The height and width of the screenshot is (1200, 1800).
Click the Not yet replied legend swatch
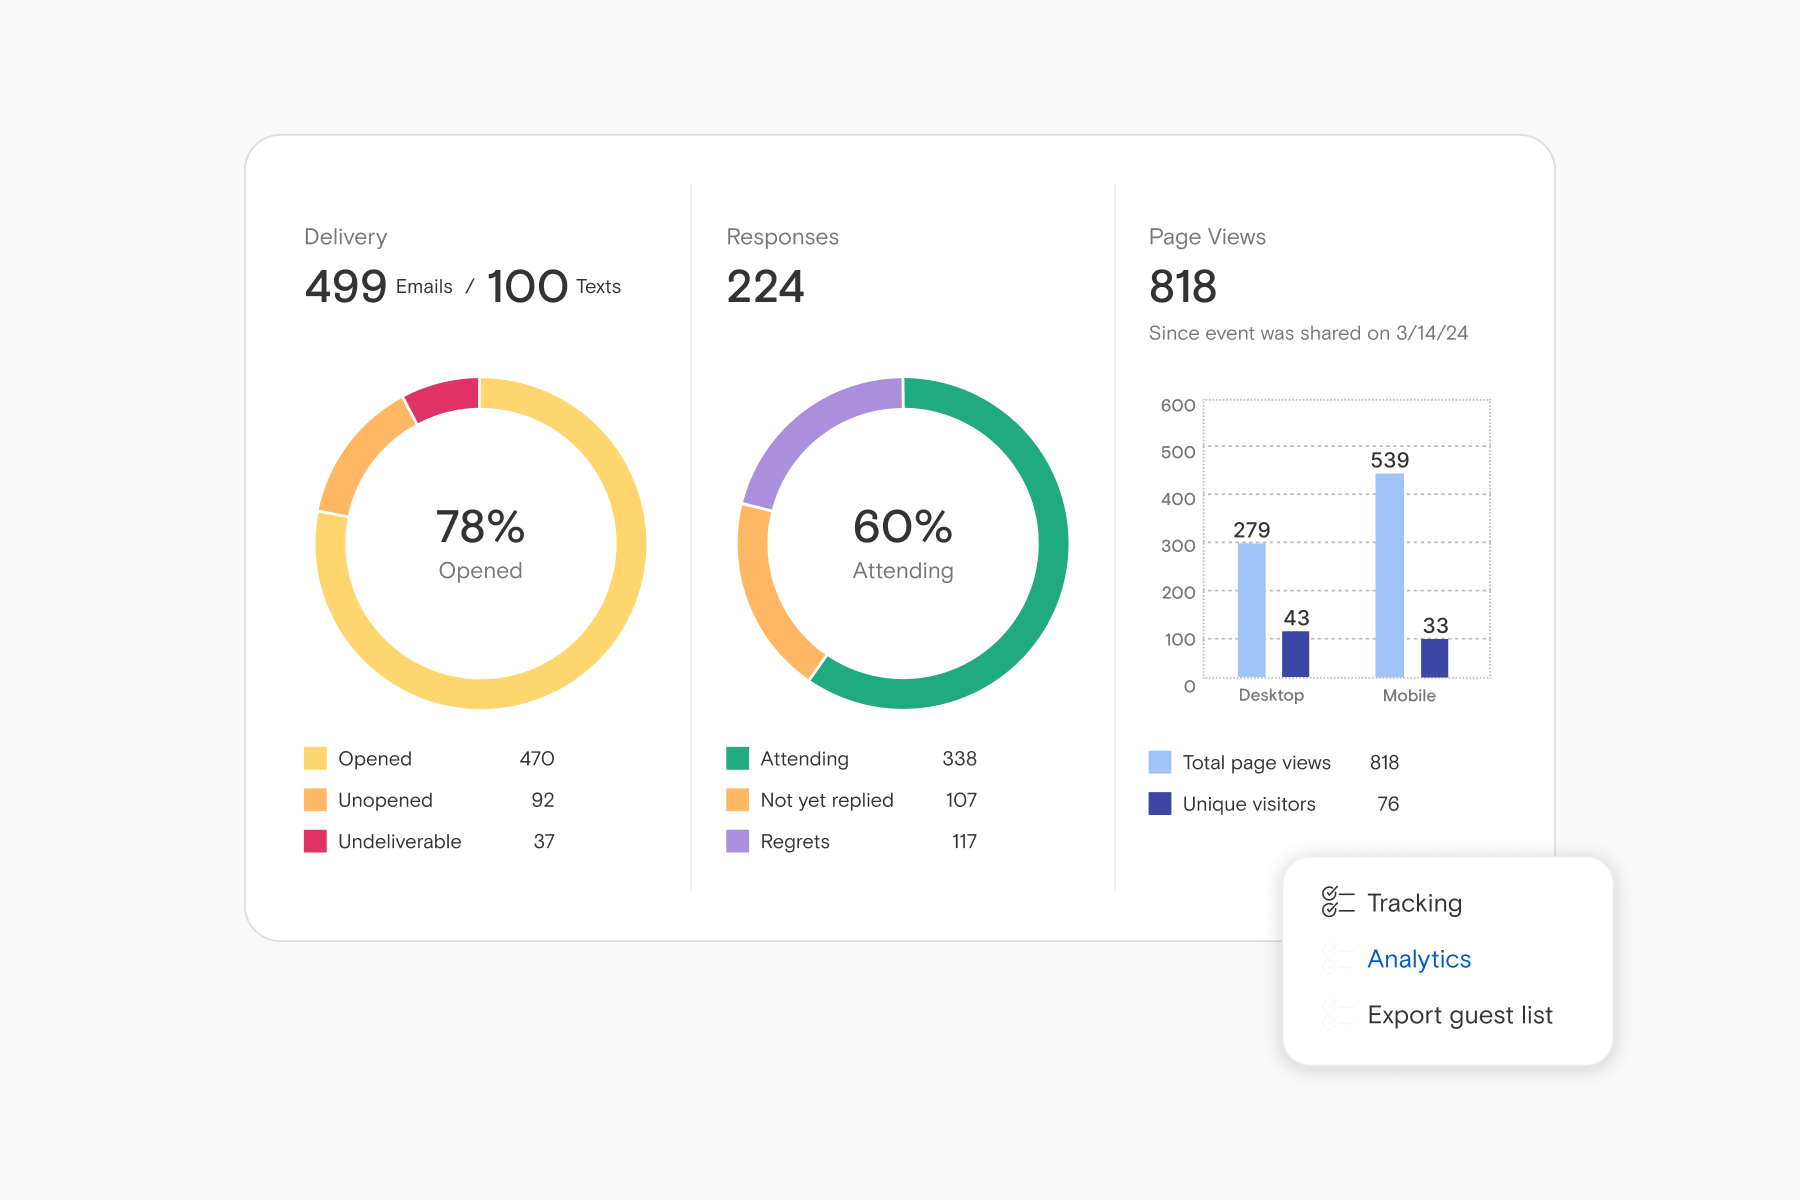coord(738,800)
